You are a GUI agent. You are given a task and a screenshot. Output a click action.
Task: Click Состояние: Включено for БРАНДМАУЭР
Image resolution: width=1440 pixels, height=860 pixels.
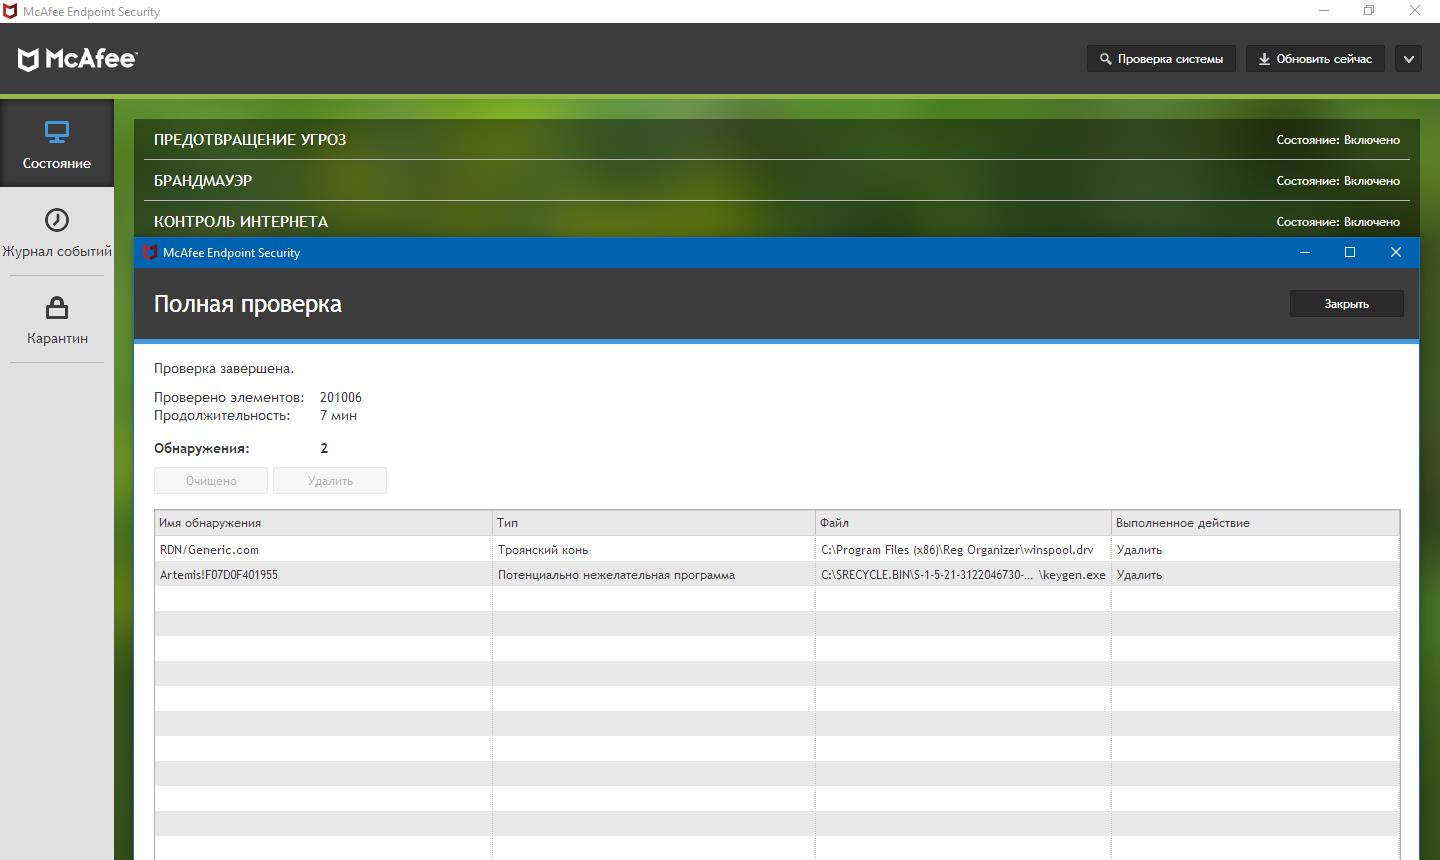(x=1338, y=181)
